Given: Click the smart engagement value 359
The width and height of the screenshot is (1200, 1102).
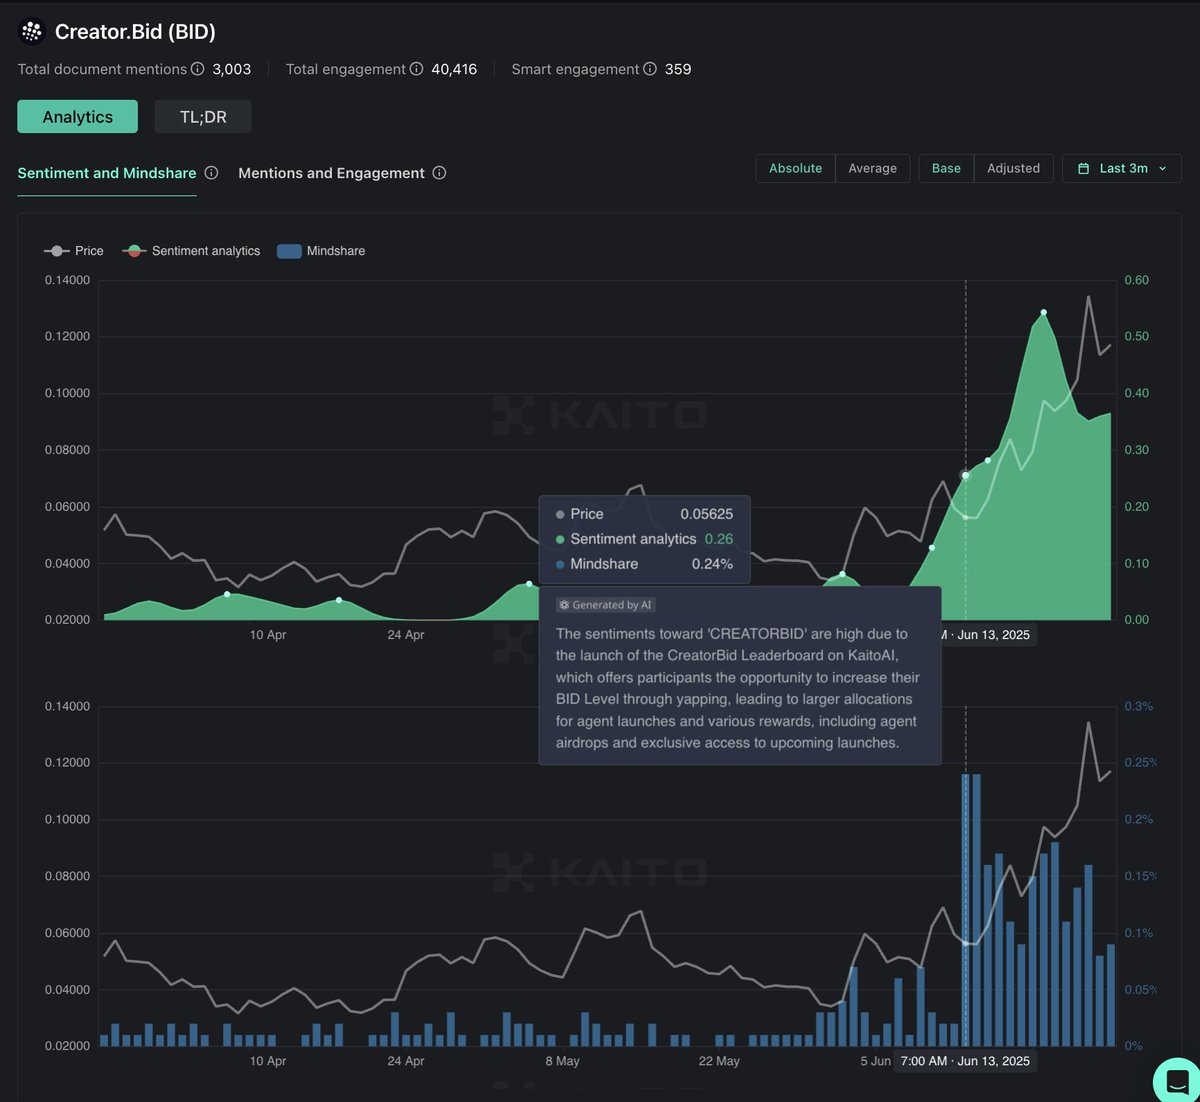Looking at the screenshot, I should coord(678,69).
